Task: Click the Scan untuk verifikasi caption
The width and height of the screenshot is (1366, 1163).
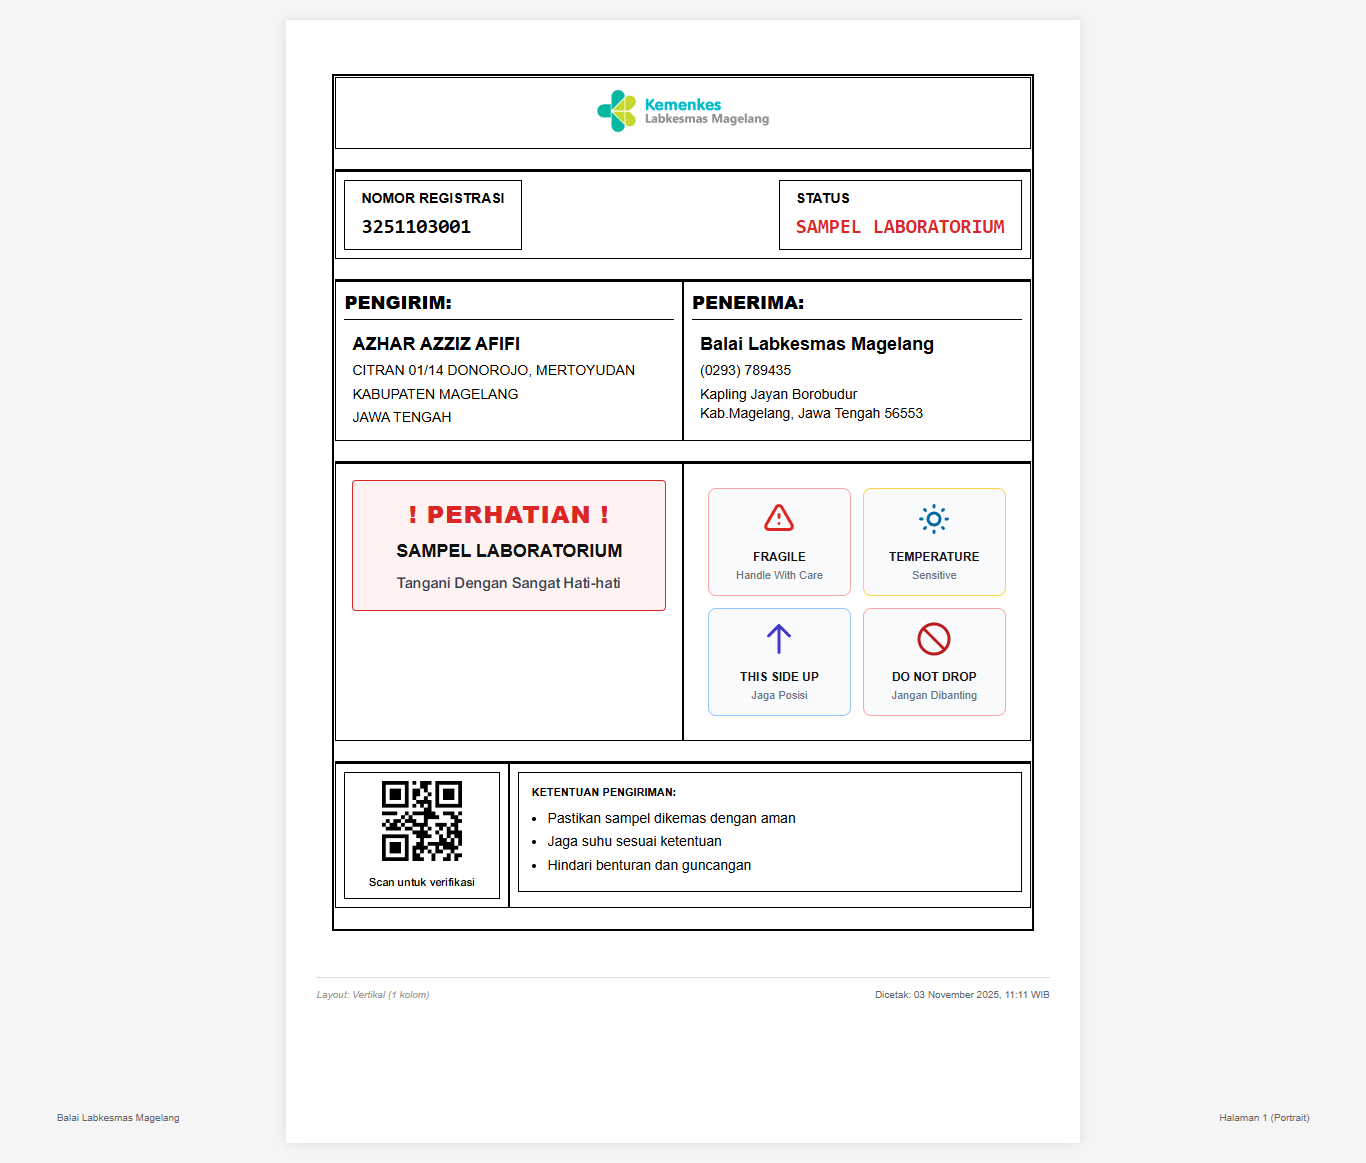Action: click(422, 882)
